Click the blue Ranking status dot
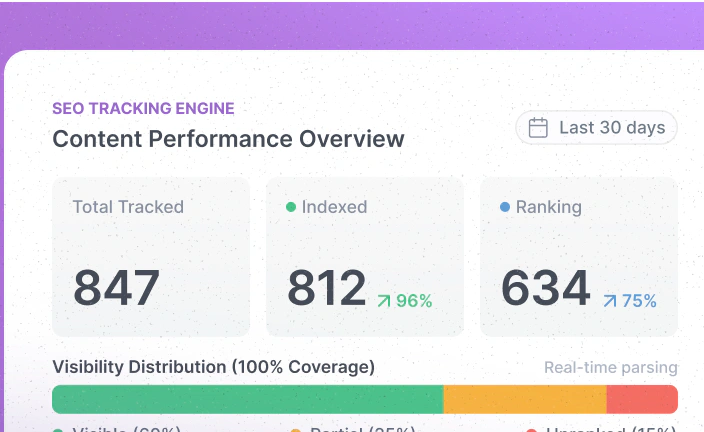704x432 pixels. tap(505, 207)
